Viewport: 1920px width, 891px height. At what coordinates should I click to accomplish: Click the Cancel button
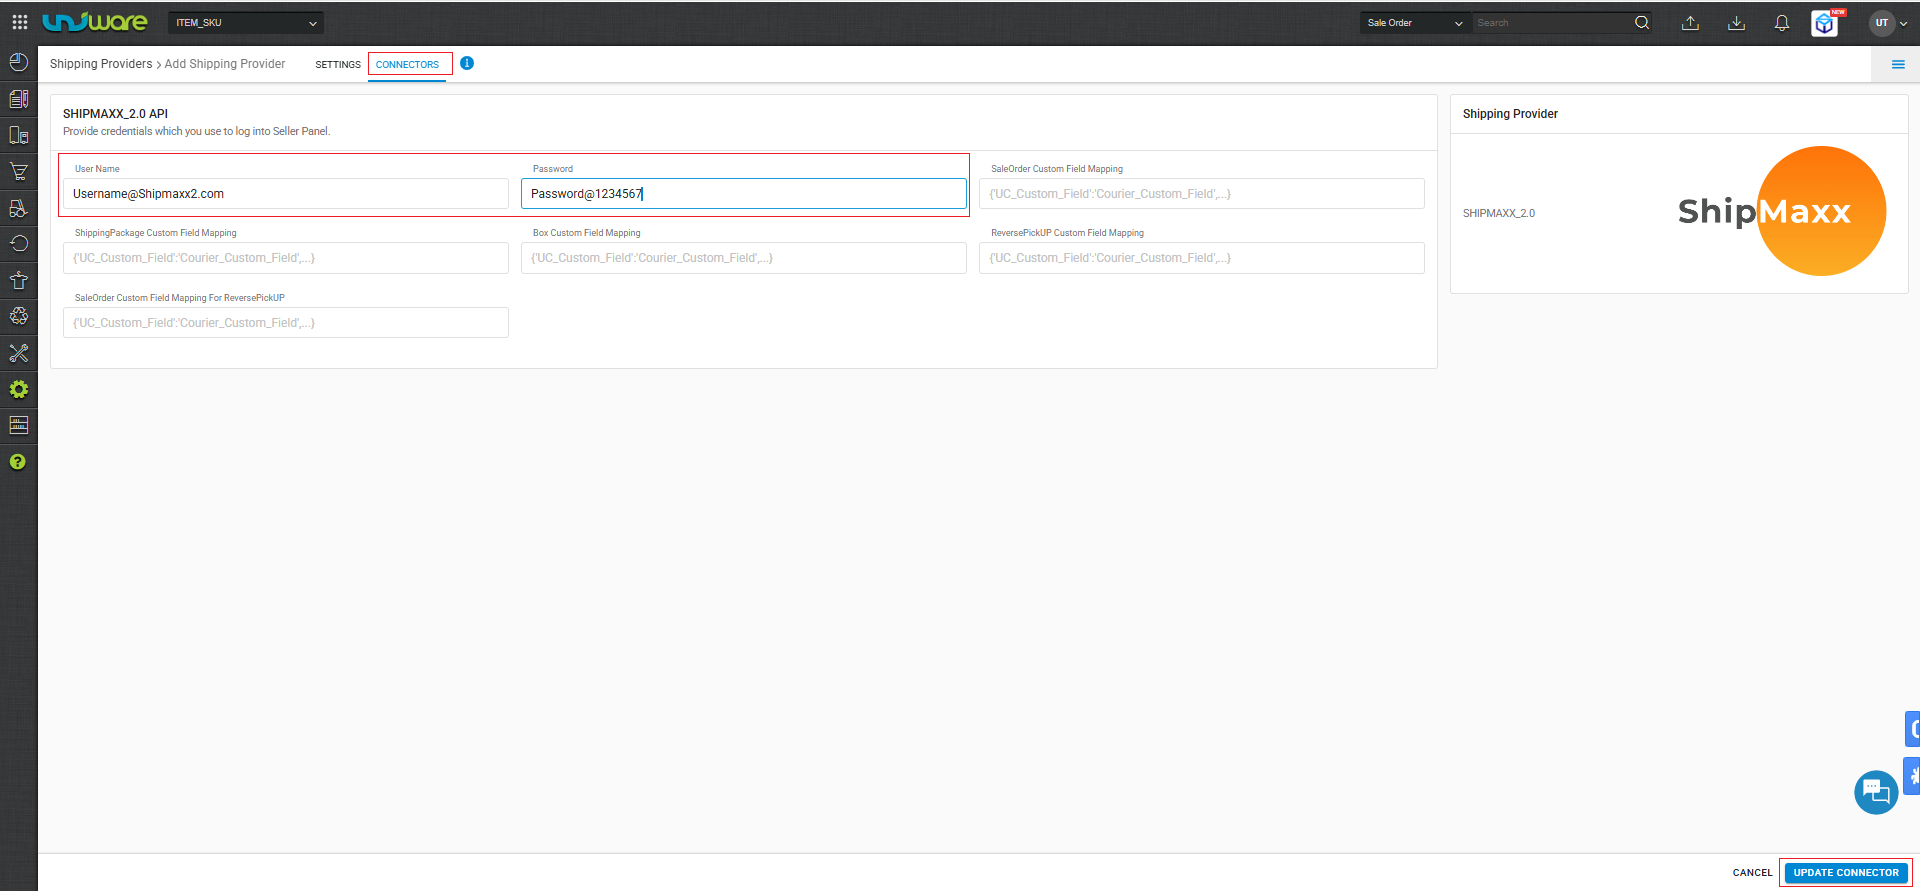point(1752,873)
